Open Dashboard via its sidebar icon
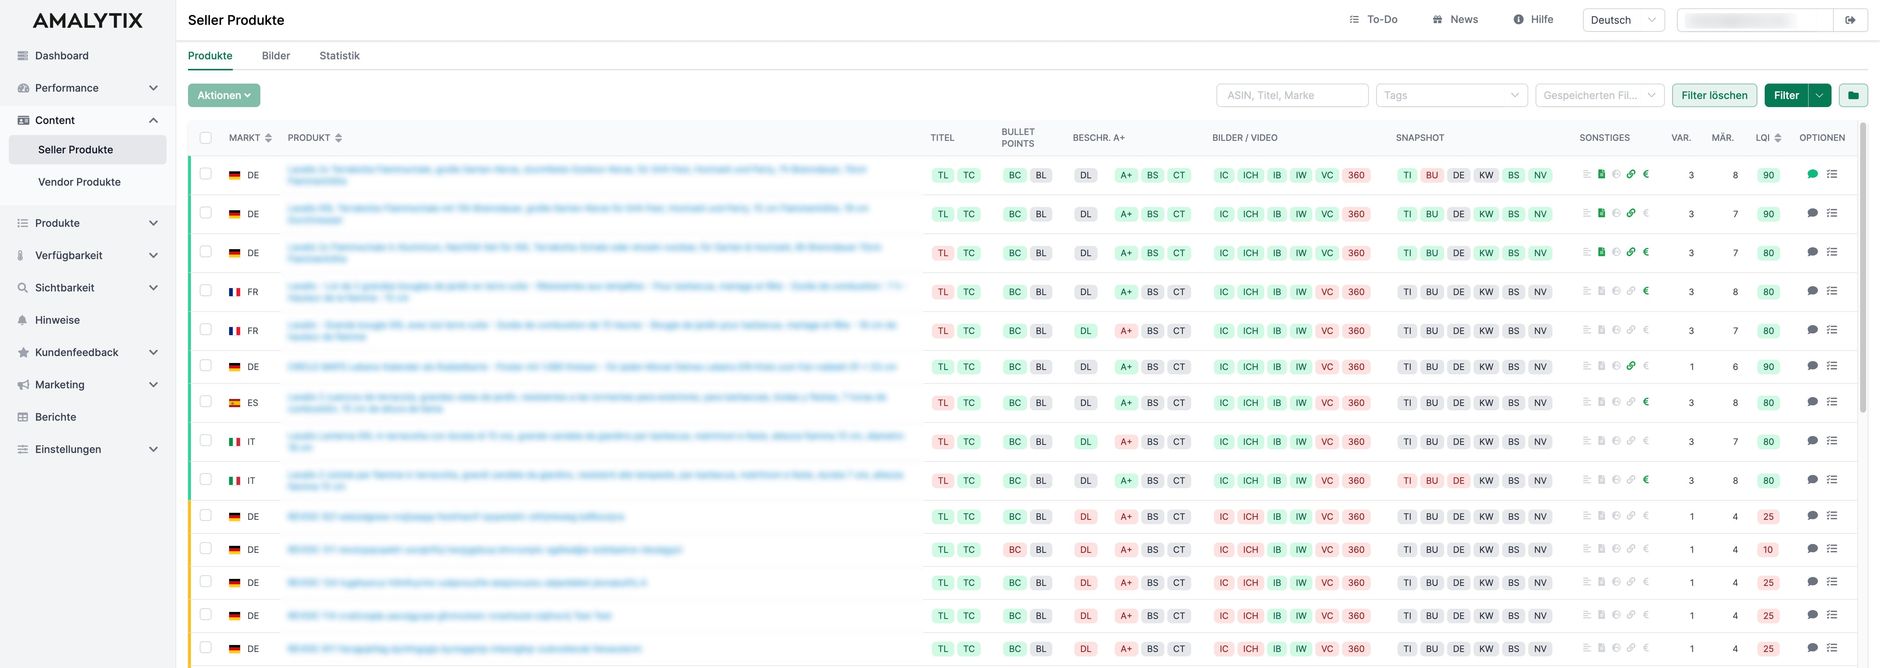The height and width of the screenshot is (668, 1880). (x=23, y=56)
